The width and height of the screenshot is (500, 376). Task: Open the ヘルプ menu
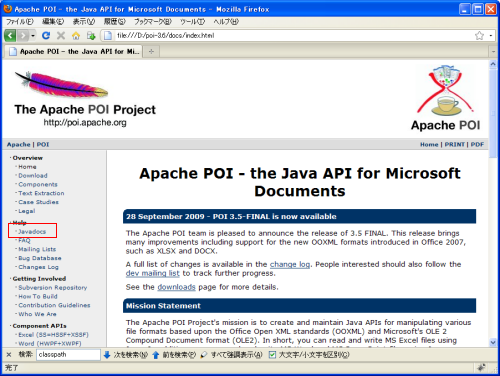click(x=226, y=22)
